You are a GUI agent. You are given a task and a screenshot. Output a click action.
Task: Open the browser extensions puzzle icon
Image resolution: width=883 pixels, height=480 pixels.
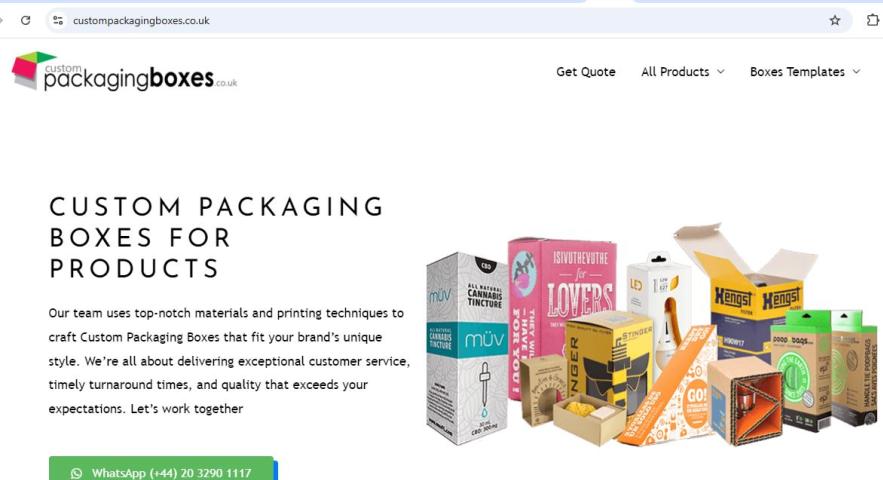coord(872,20)
